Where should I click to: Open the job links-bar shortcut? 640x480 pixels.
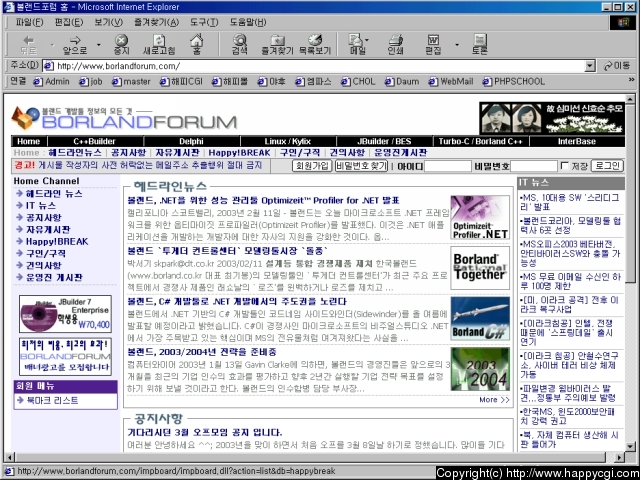[x=91, y=82]
